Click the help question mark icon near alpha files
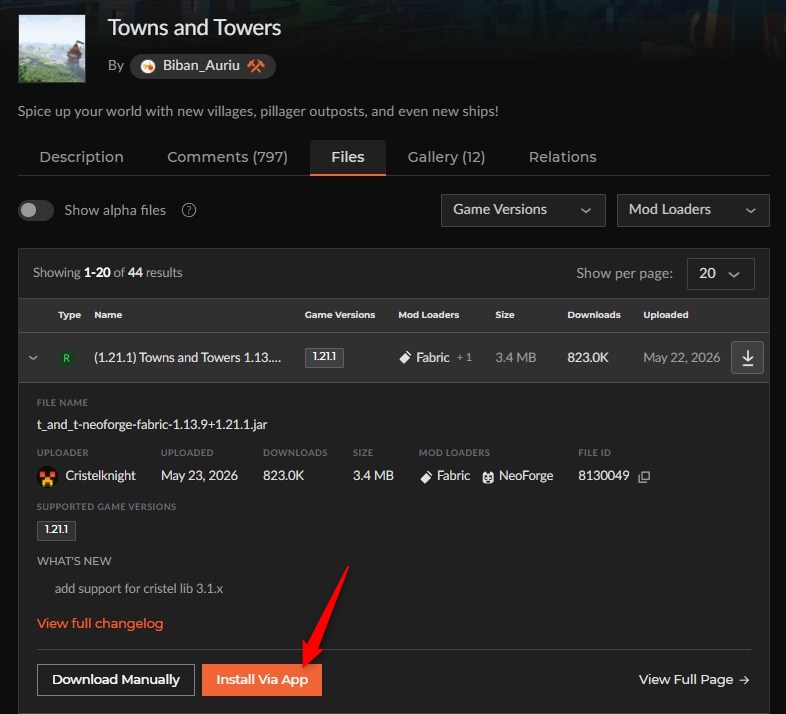 click(188, 210)
